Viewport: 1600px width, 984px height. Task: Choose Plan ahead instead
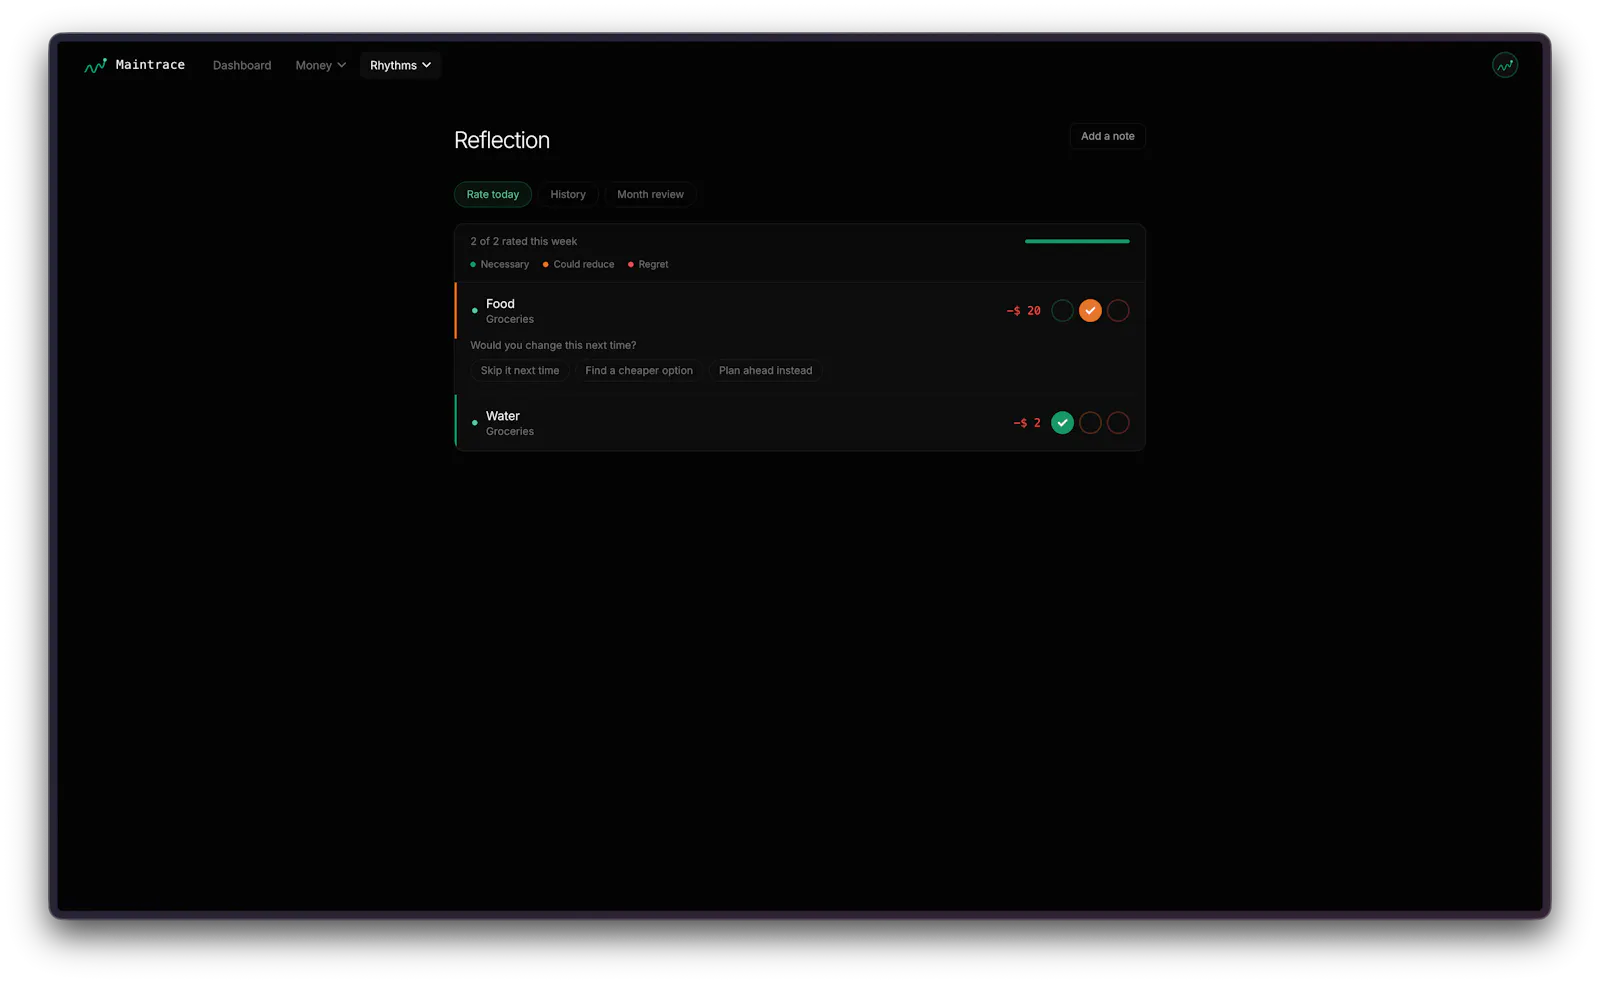765,371
